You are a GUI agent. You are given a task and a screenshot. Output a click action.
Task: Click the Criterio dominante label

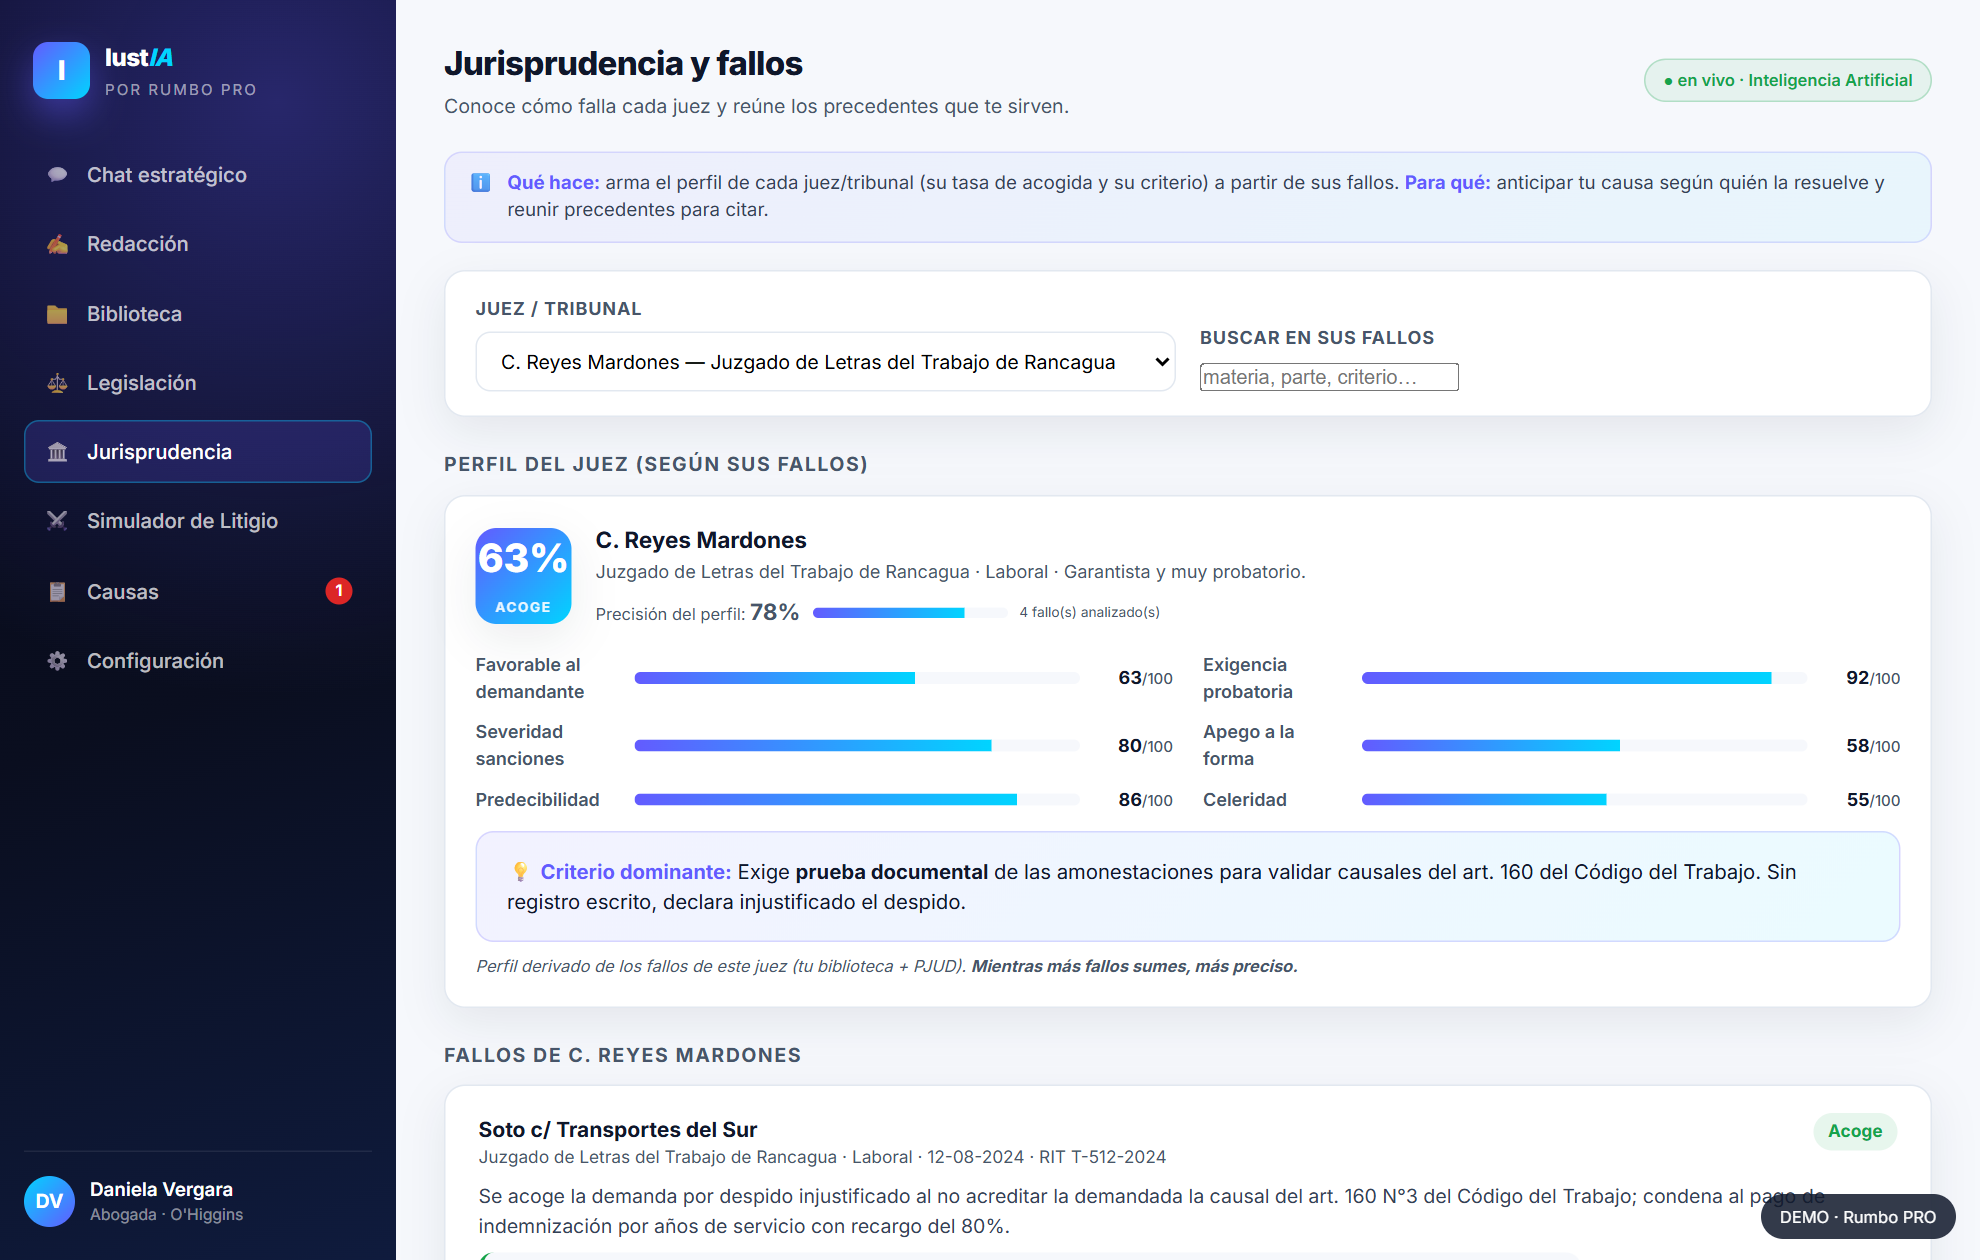636,872
